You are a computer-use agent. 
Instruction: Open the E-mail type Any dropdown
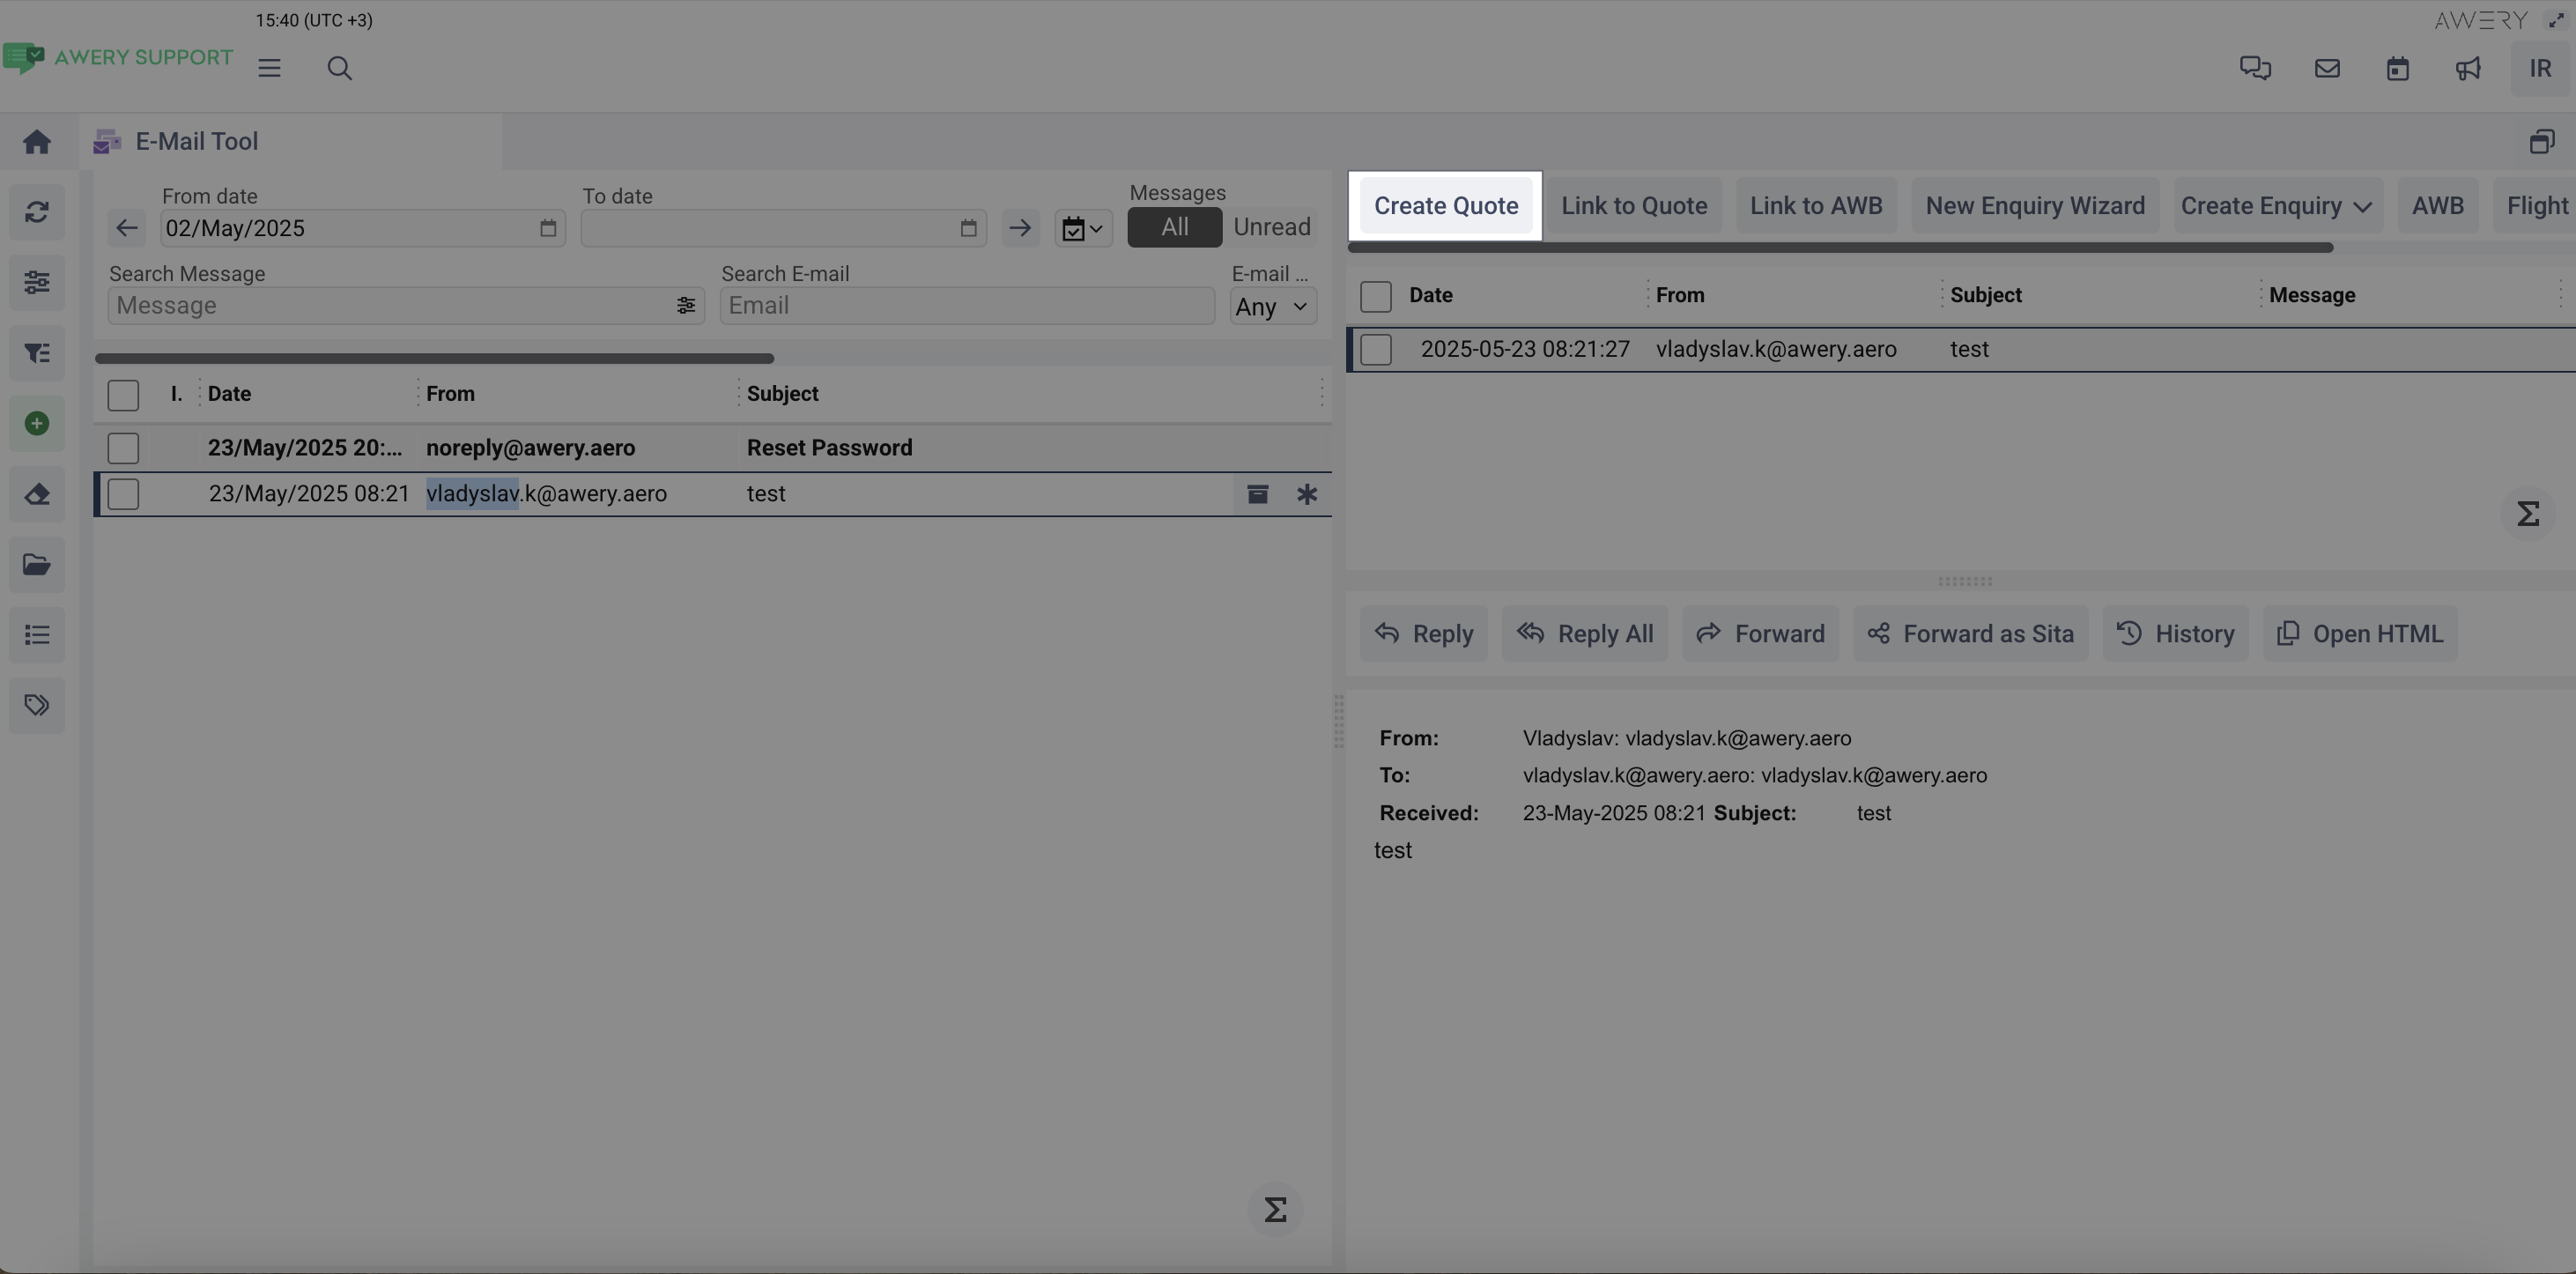[1272, 307]
